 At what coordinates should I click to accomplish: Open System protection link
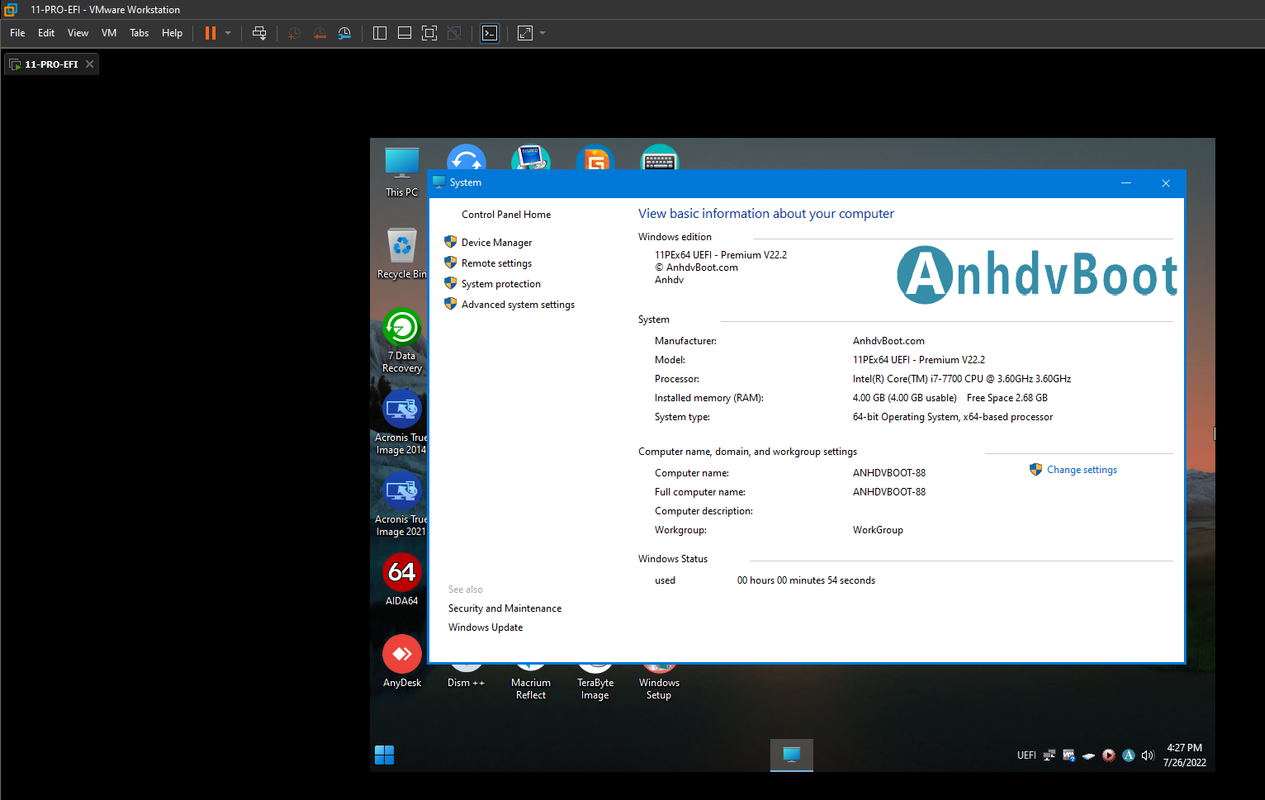pos(501,284)
